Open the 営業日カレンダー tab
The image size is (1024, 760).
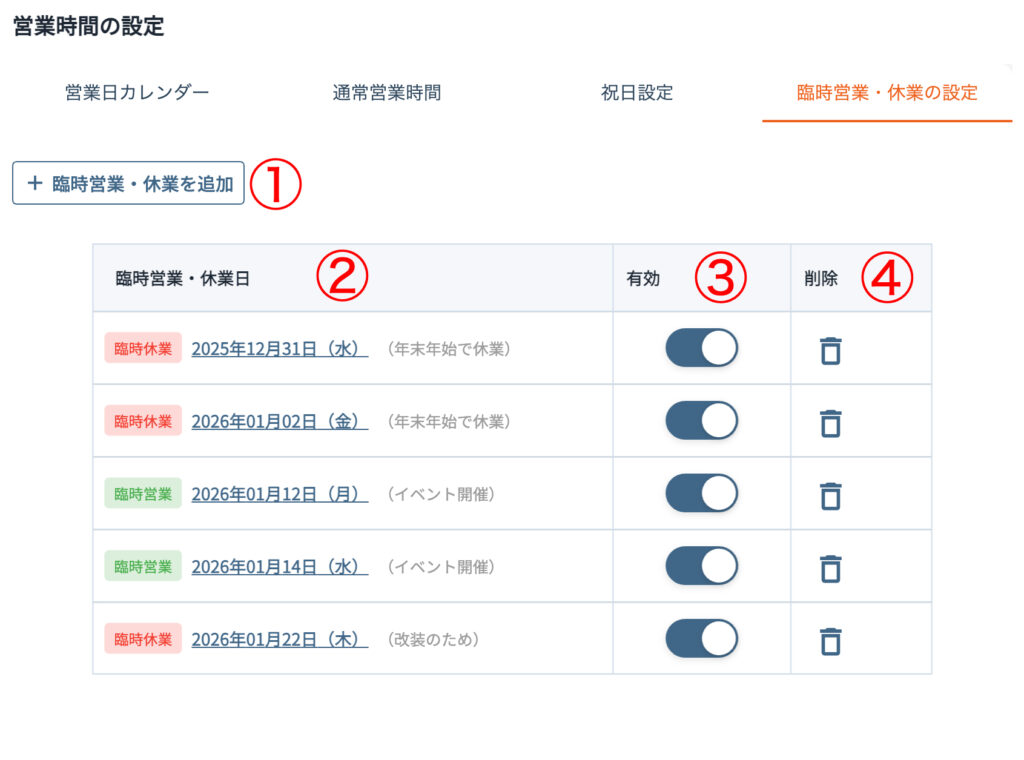click(137, 93)
